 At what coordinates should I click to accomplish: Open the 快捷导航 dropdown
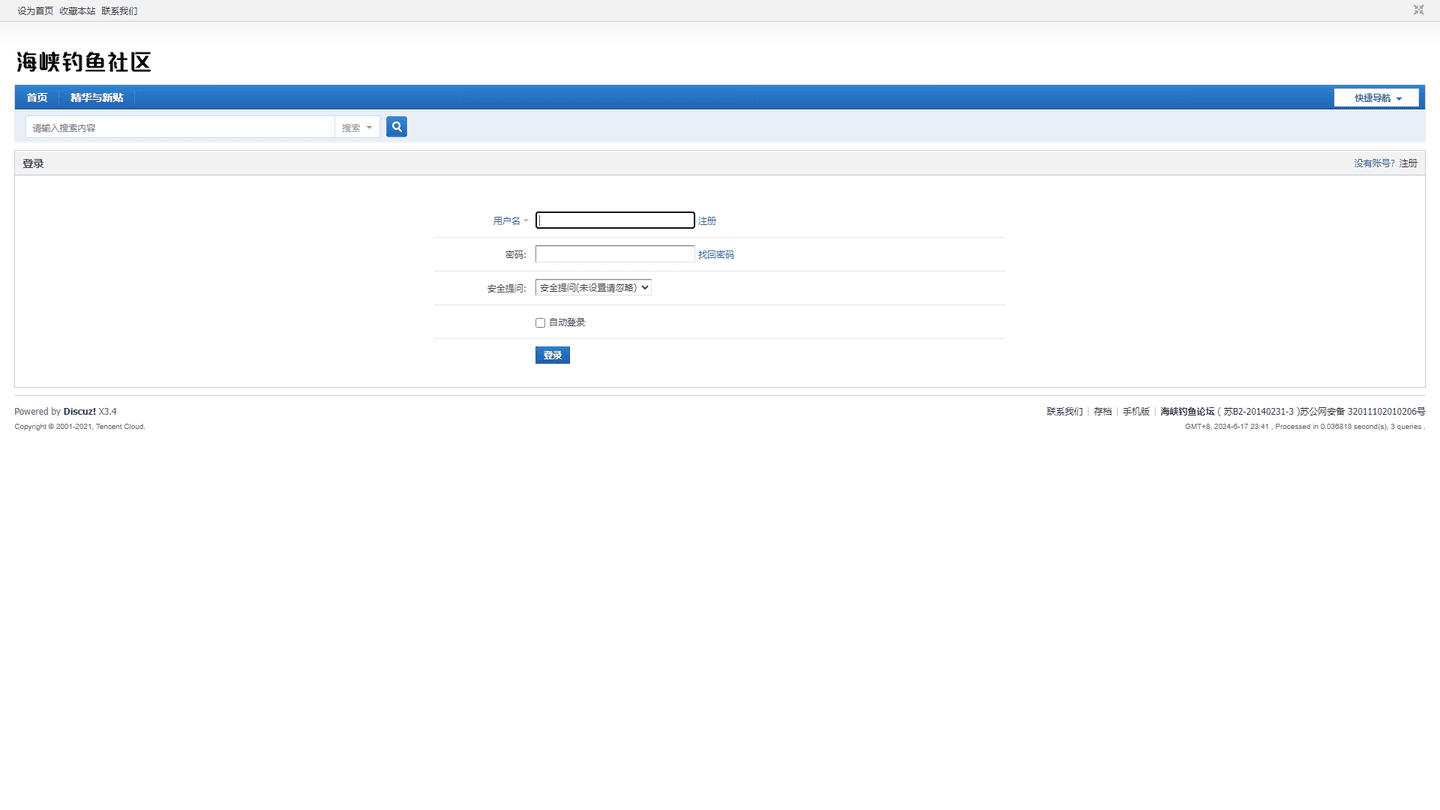(x=1376, y=98)
